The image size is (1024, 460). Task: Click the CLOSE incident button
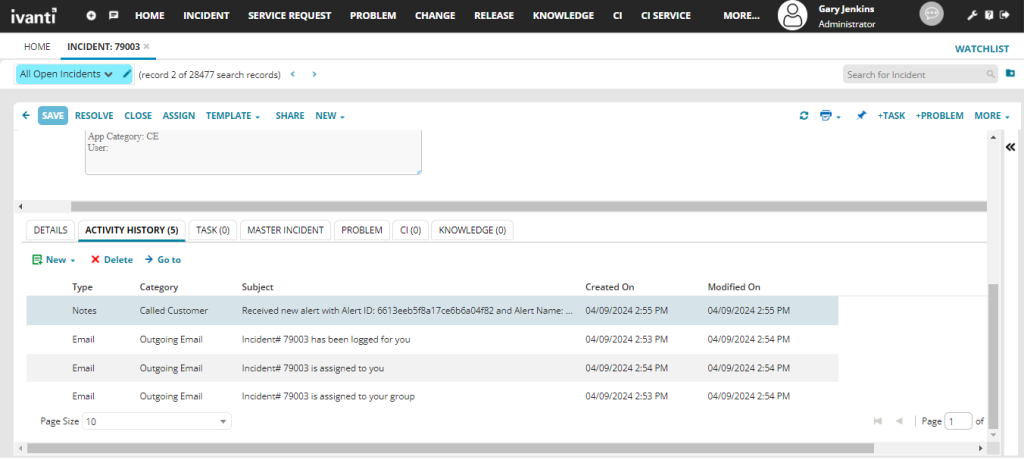[x=138, y=116]
